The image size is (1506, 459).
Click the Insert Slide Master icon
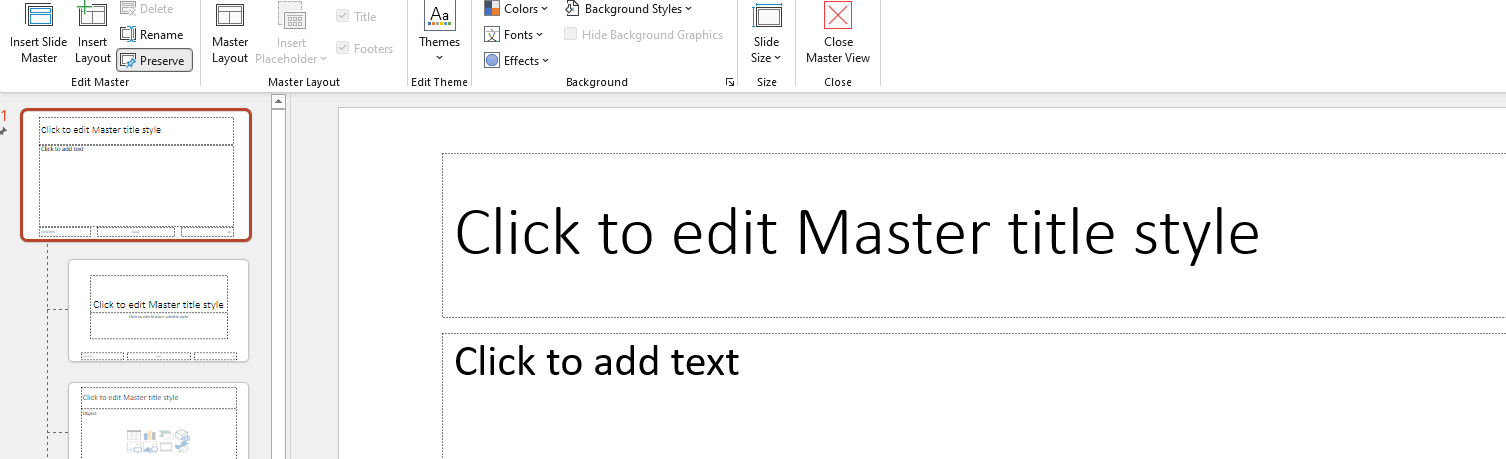click(x=40, y=15)
